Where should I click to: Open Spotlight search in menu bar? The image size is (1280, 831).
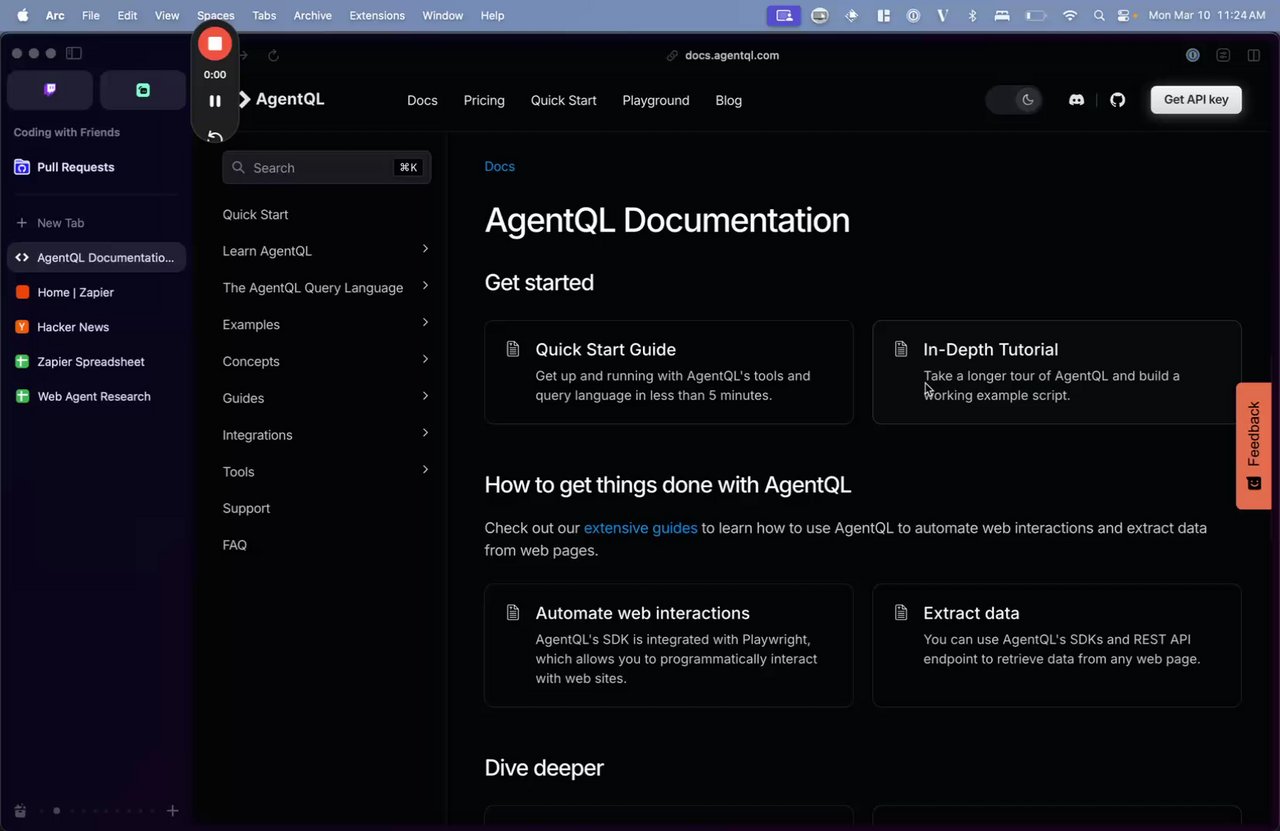(1099, 15)
